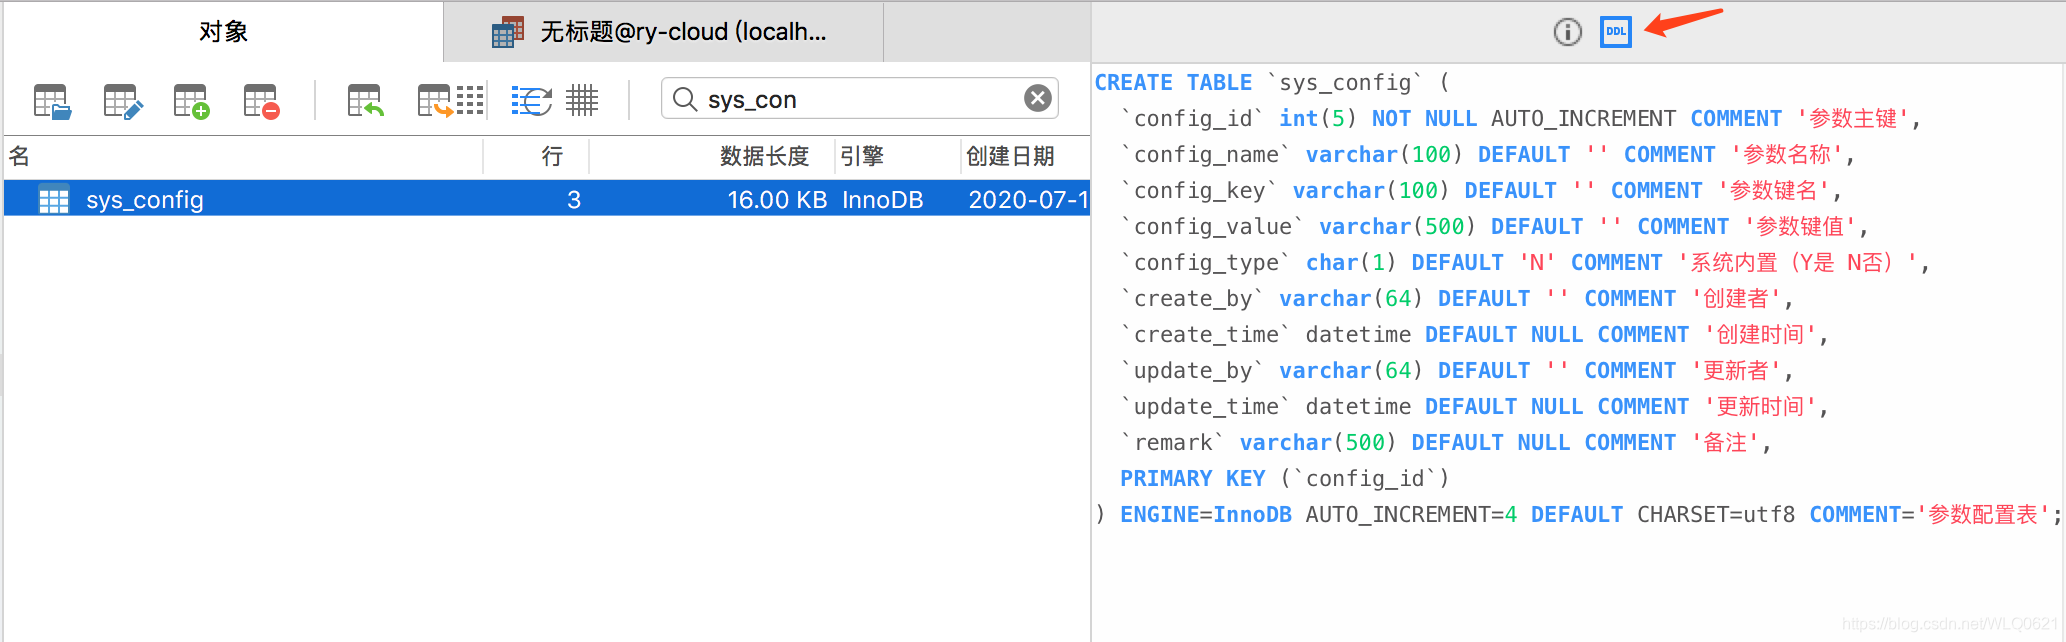Click the config_name column definition line

tap(1487, 154)
